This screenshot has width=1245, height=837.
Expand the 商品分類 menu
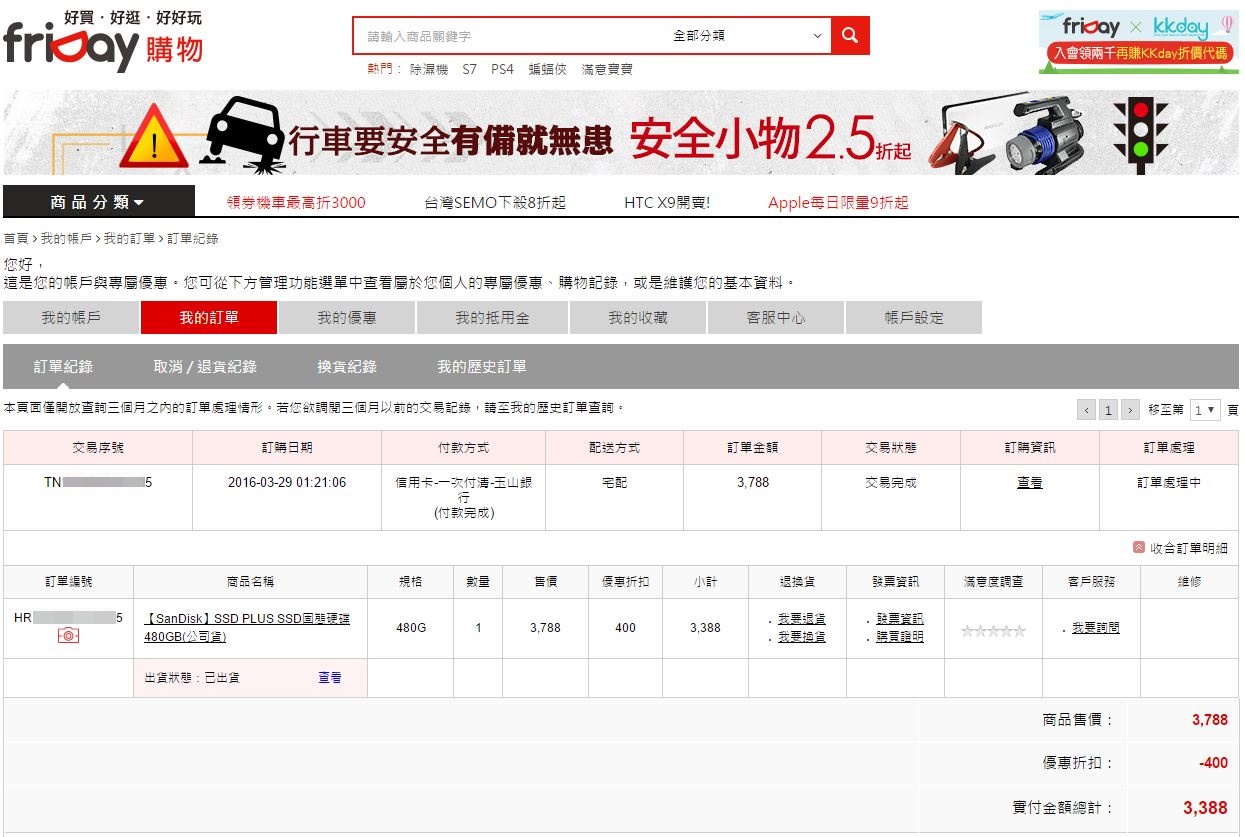[x=97, y=202]
